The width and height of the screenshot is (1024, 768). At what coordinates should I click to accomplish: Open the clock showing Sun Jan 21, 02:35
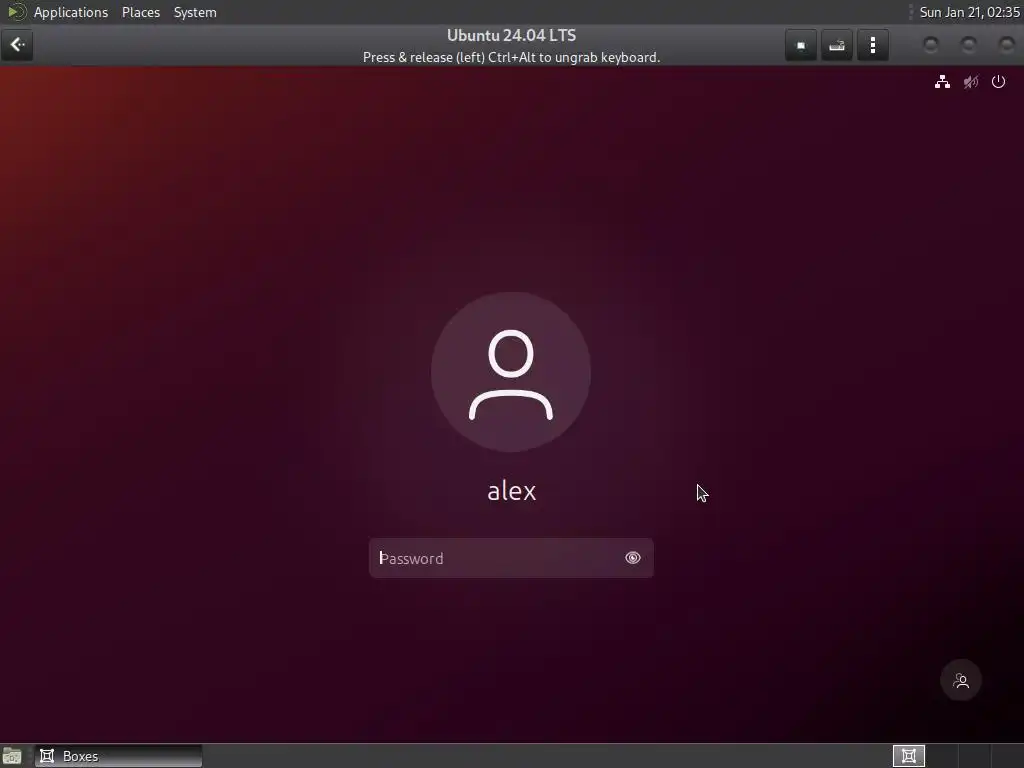coord(970,12)
